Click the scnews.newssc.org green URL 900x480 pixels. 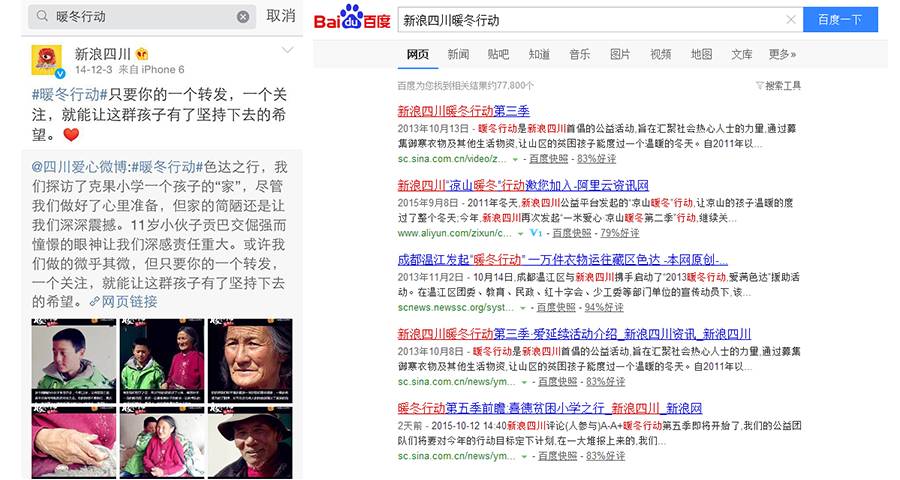point(455,307)
